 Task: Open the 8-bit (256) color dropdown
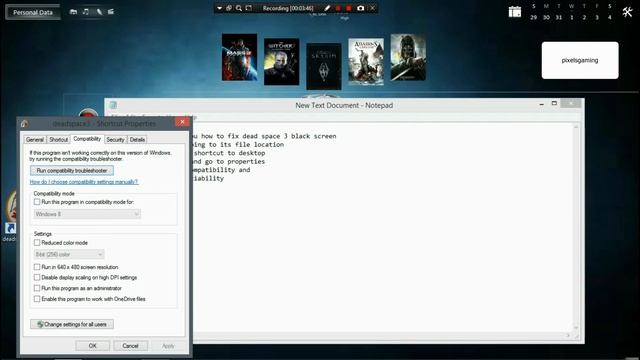[x=69, y=254]
